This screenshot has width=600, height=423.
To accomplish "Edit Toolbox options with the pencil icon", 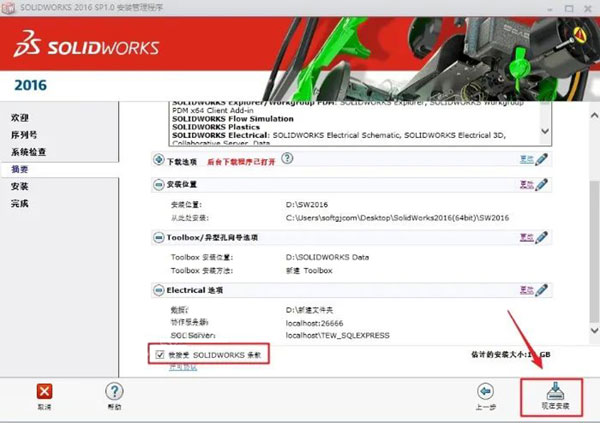I will pyautogui.click(x=541, y=237).
